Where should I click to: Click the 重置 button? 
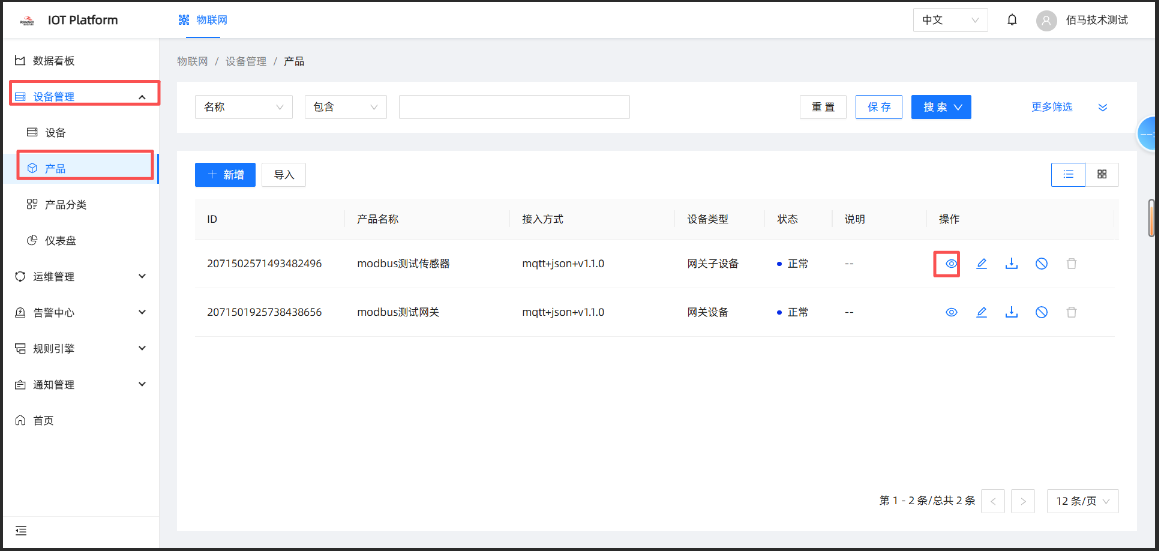(x=823, y=107)
